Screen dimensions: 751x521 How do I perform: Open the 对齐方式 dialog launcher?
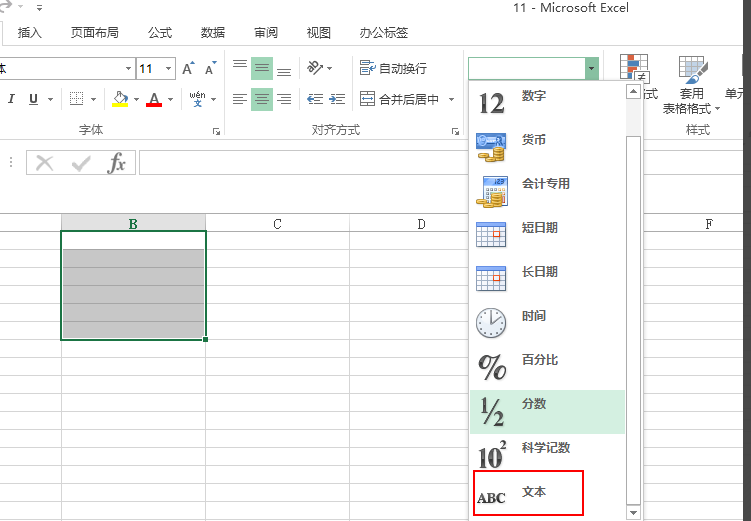(455, 131)
